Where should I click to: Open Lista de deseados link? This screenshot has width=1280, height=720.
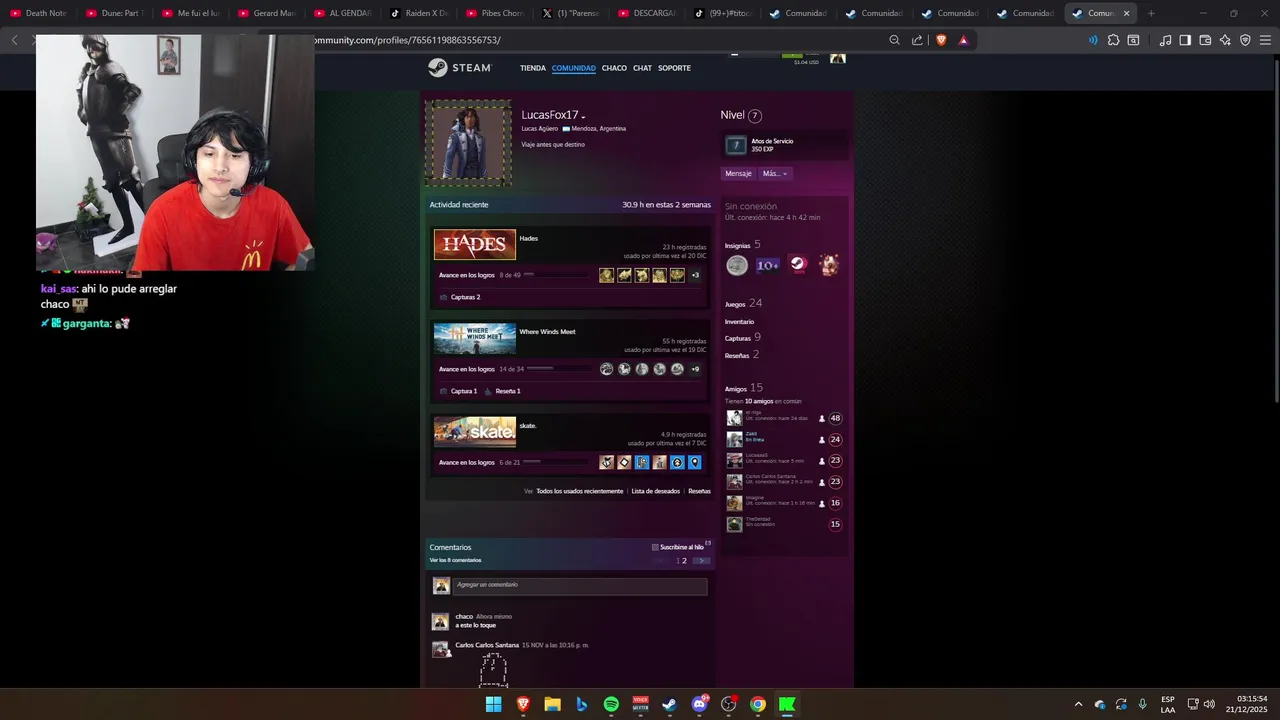pyautogui.click(x=656, y=491)
